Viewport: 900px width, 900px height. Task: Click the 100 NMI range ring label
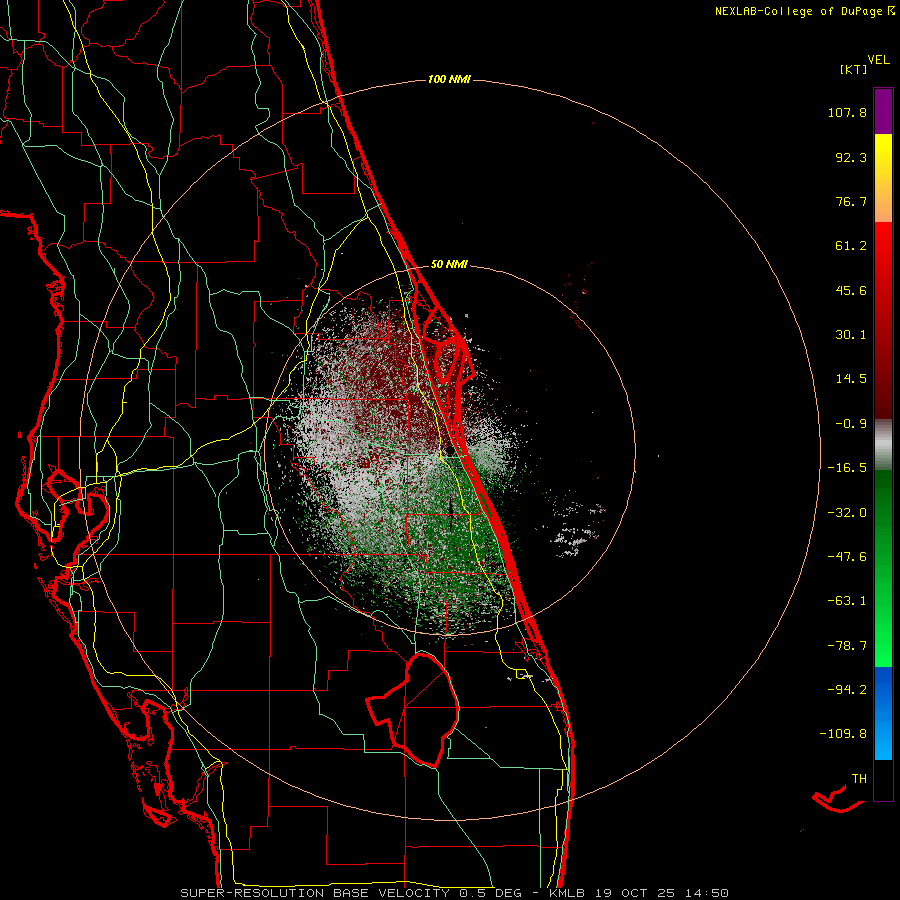point(449,79)
